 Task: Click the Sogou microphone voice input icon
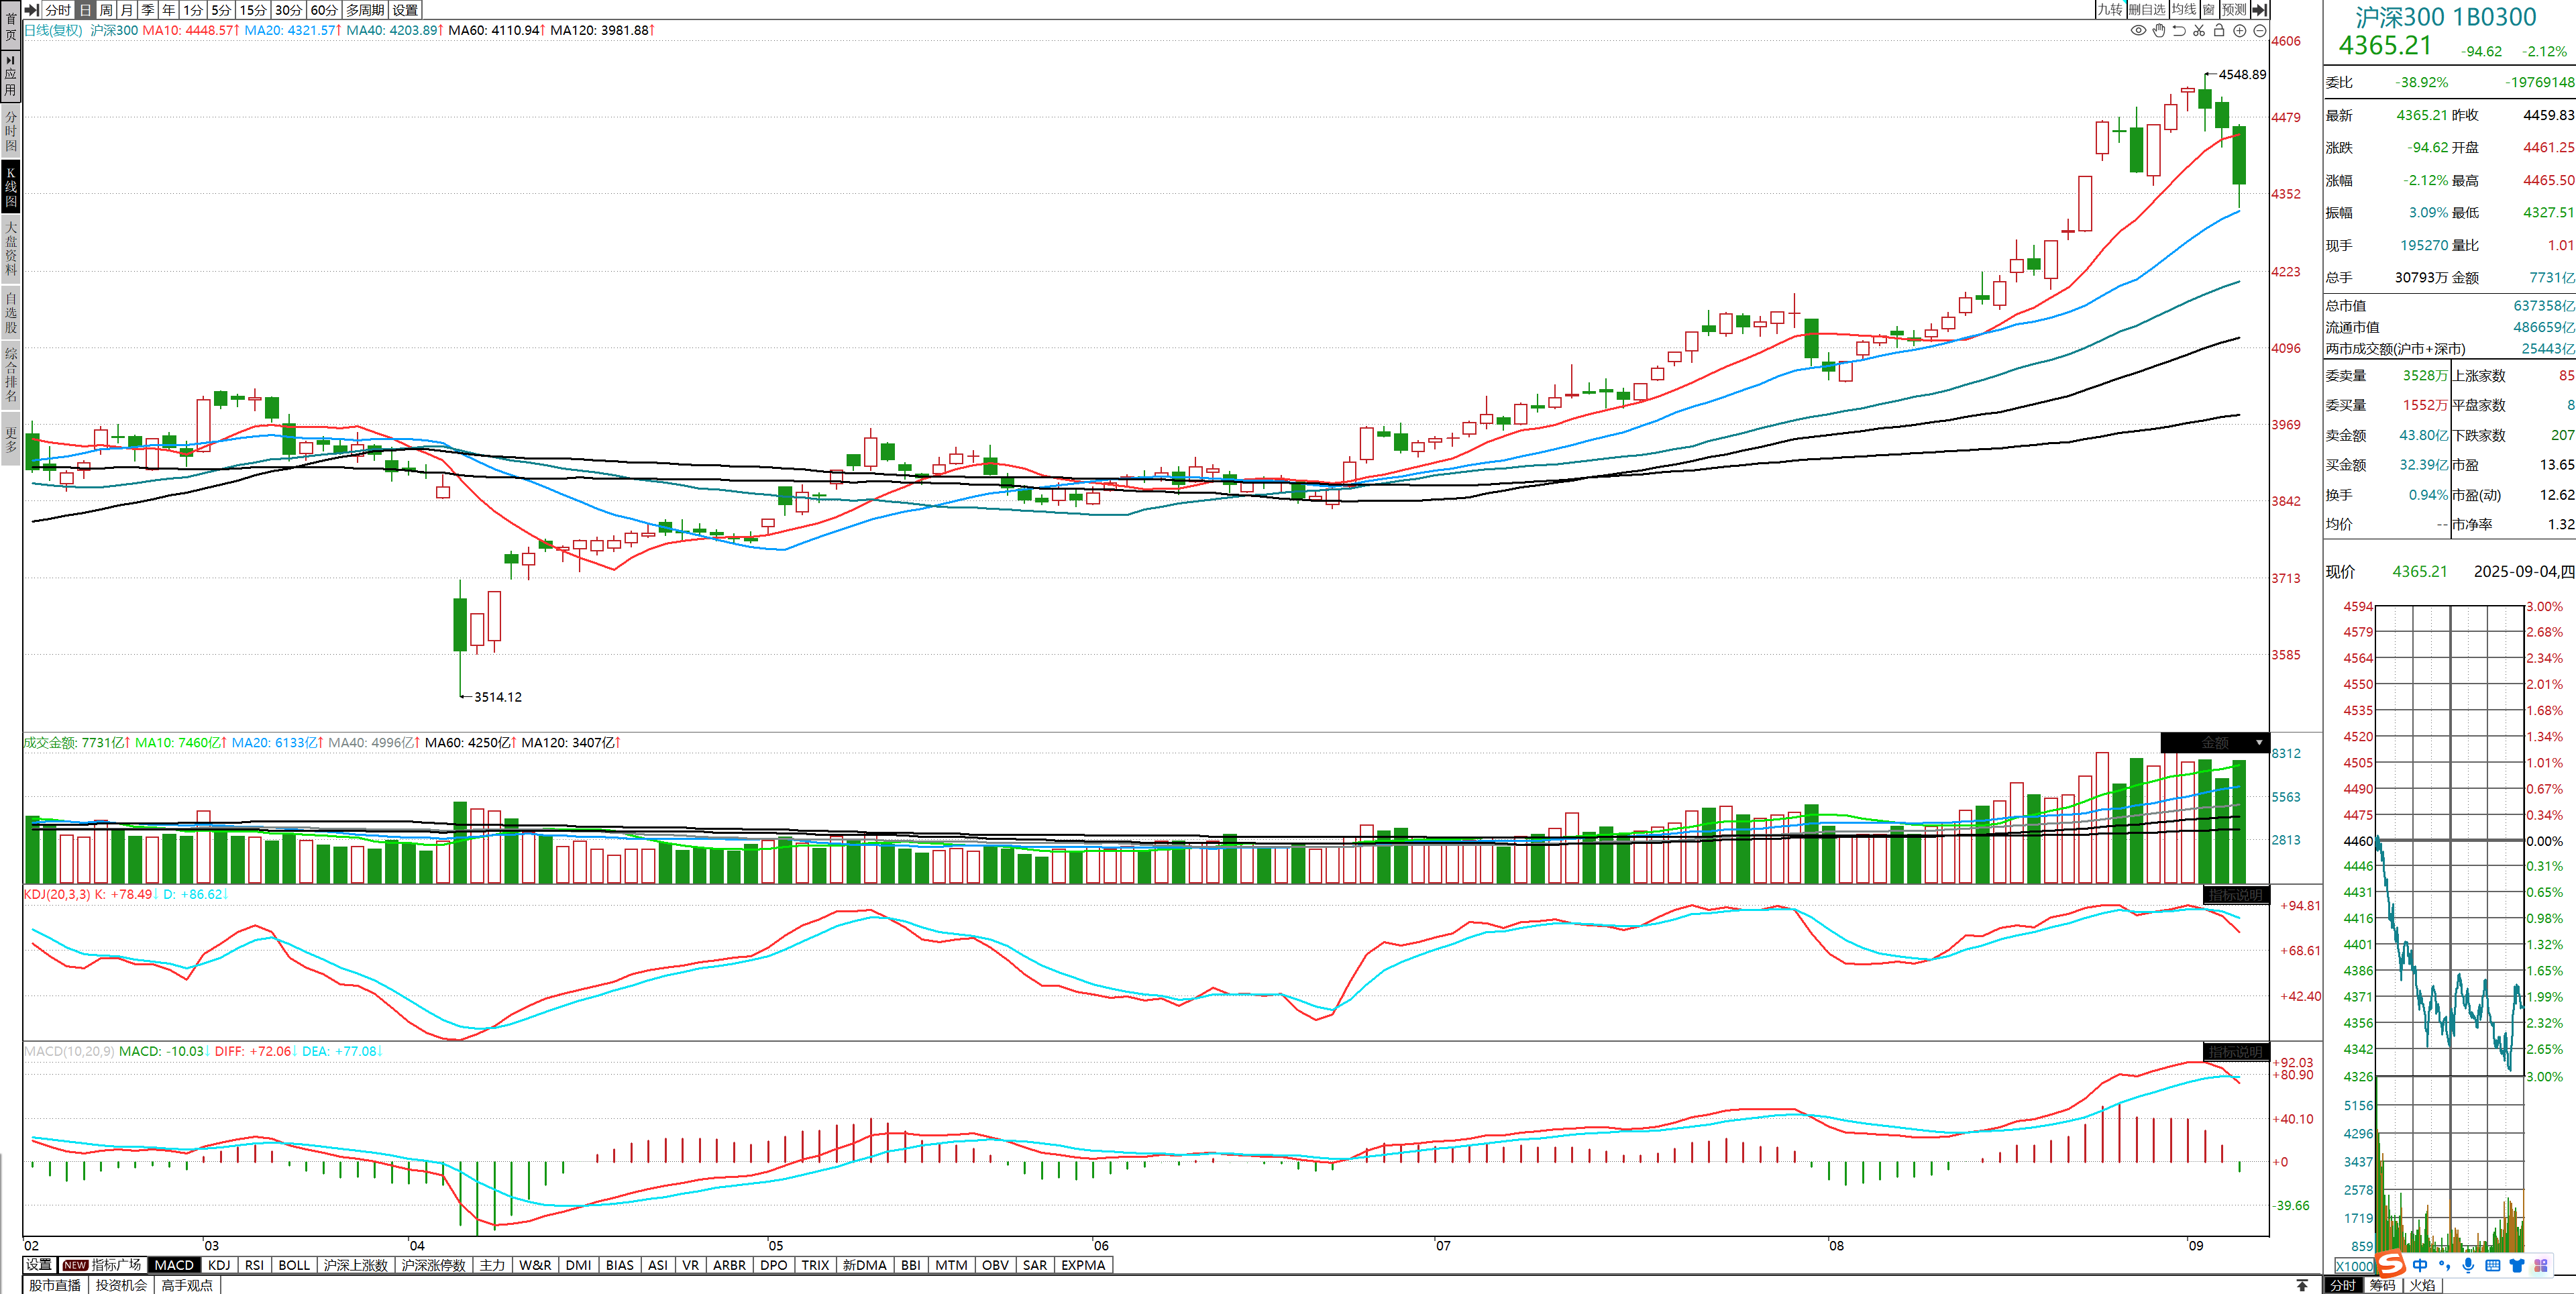click(x=2468, y=1265)
